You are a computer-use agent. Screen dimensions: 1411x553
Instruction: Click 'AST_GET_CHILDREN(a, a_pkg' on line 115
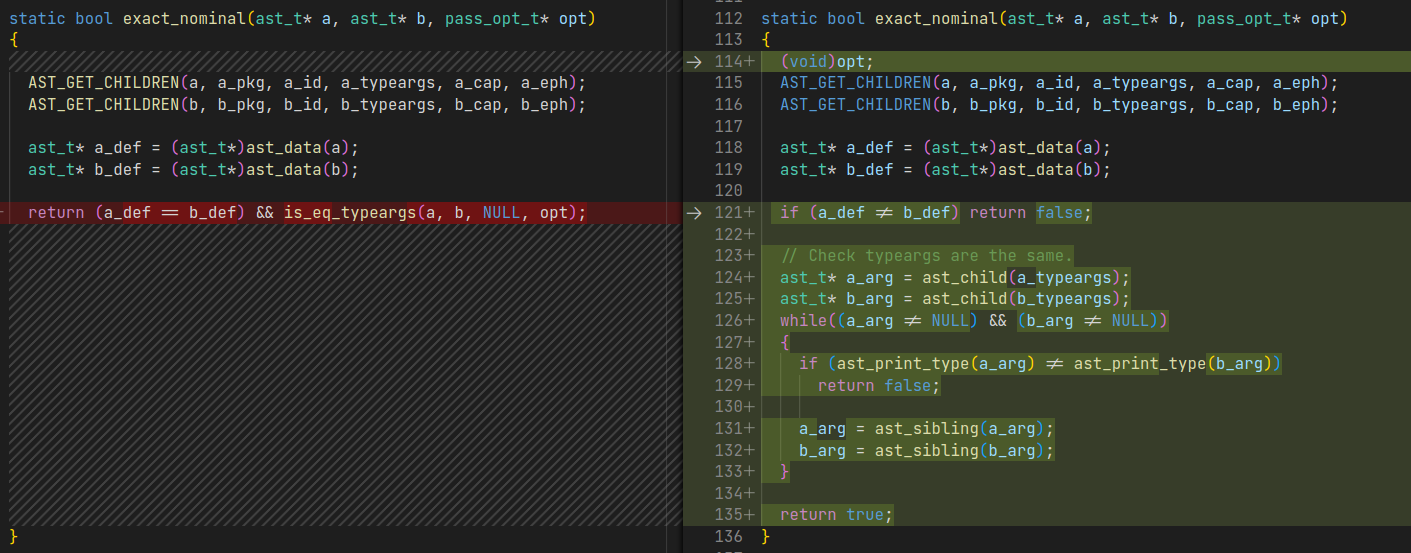(1059, 83)
